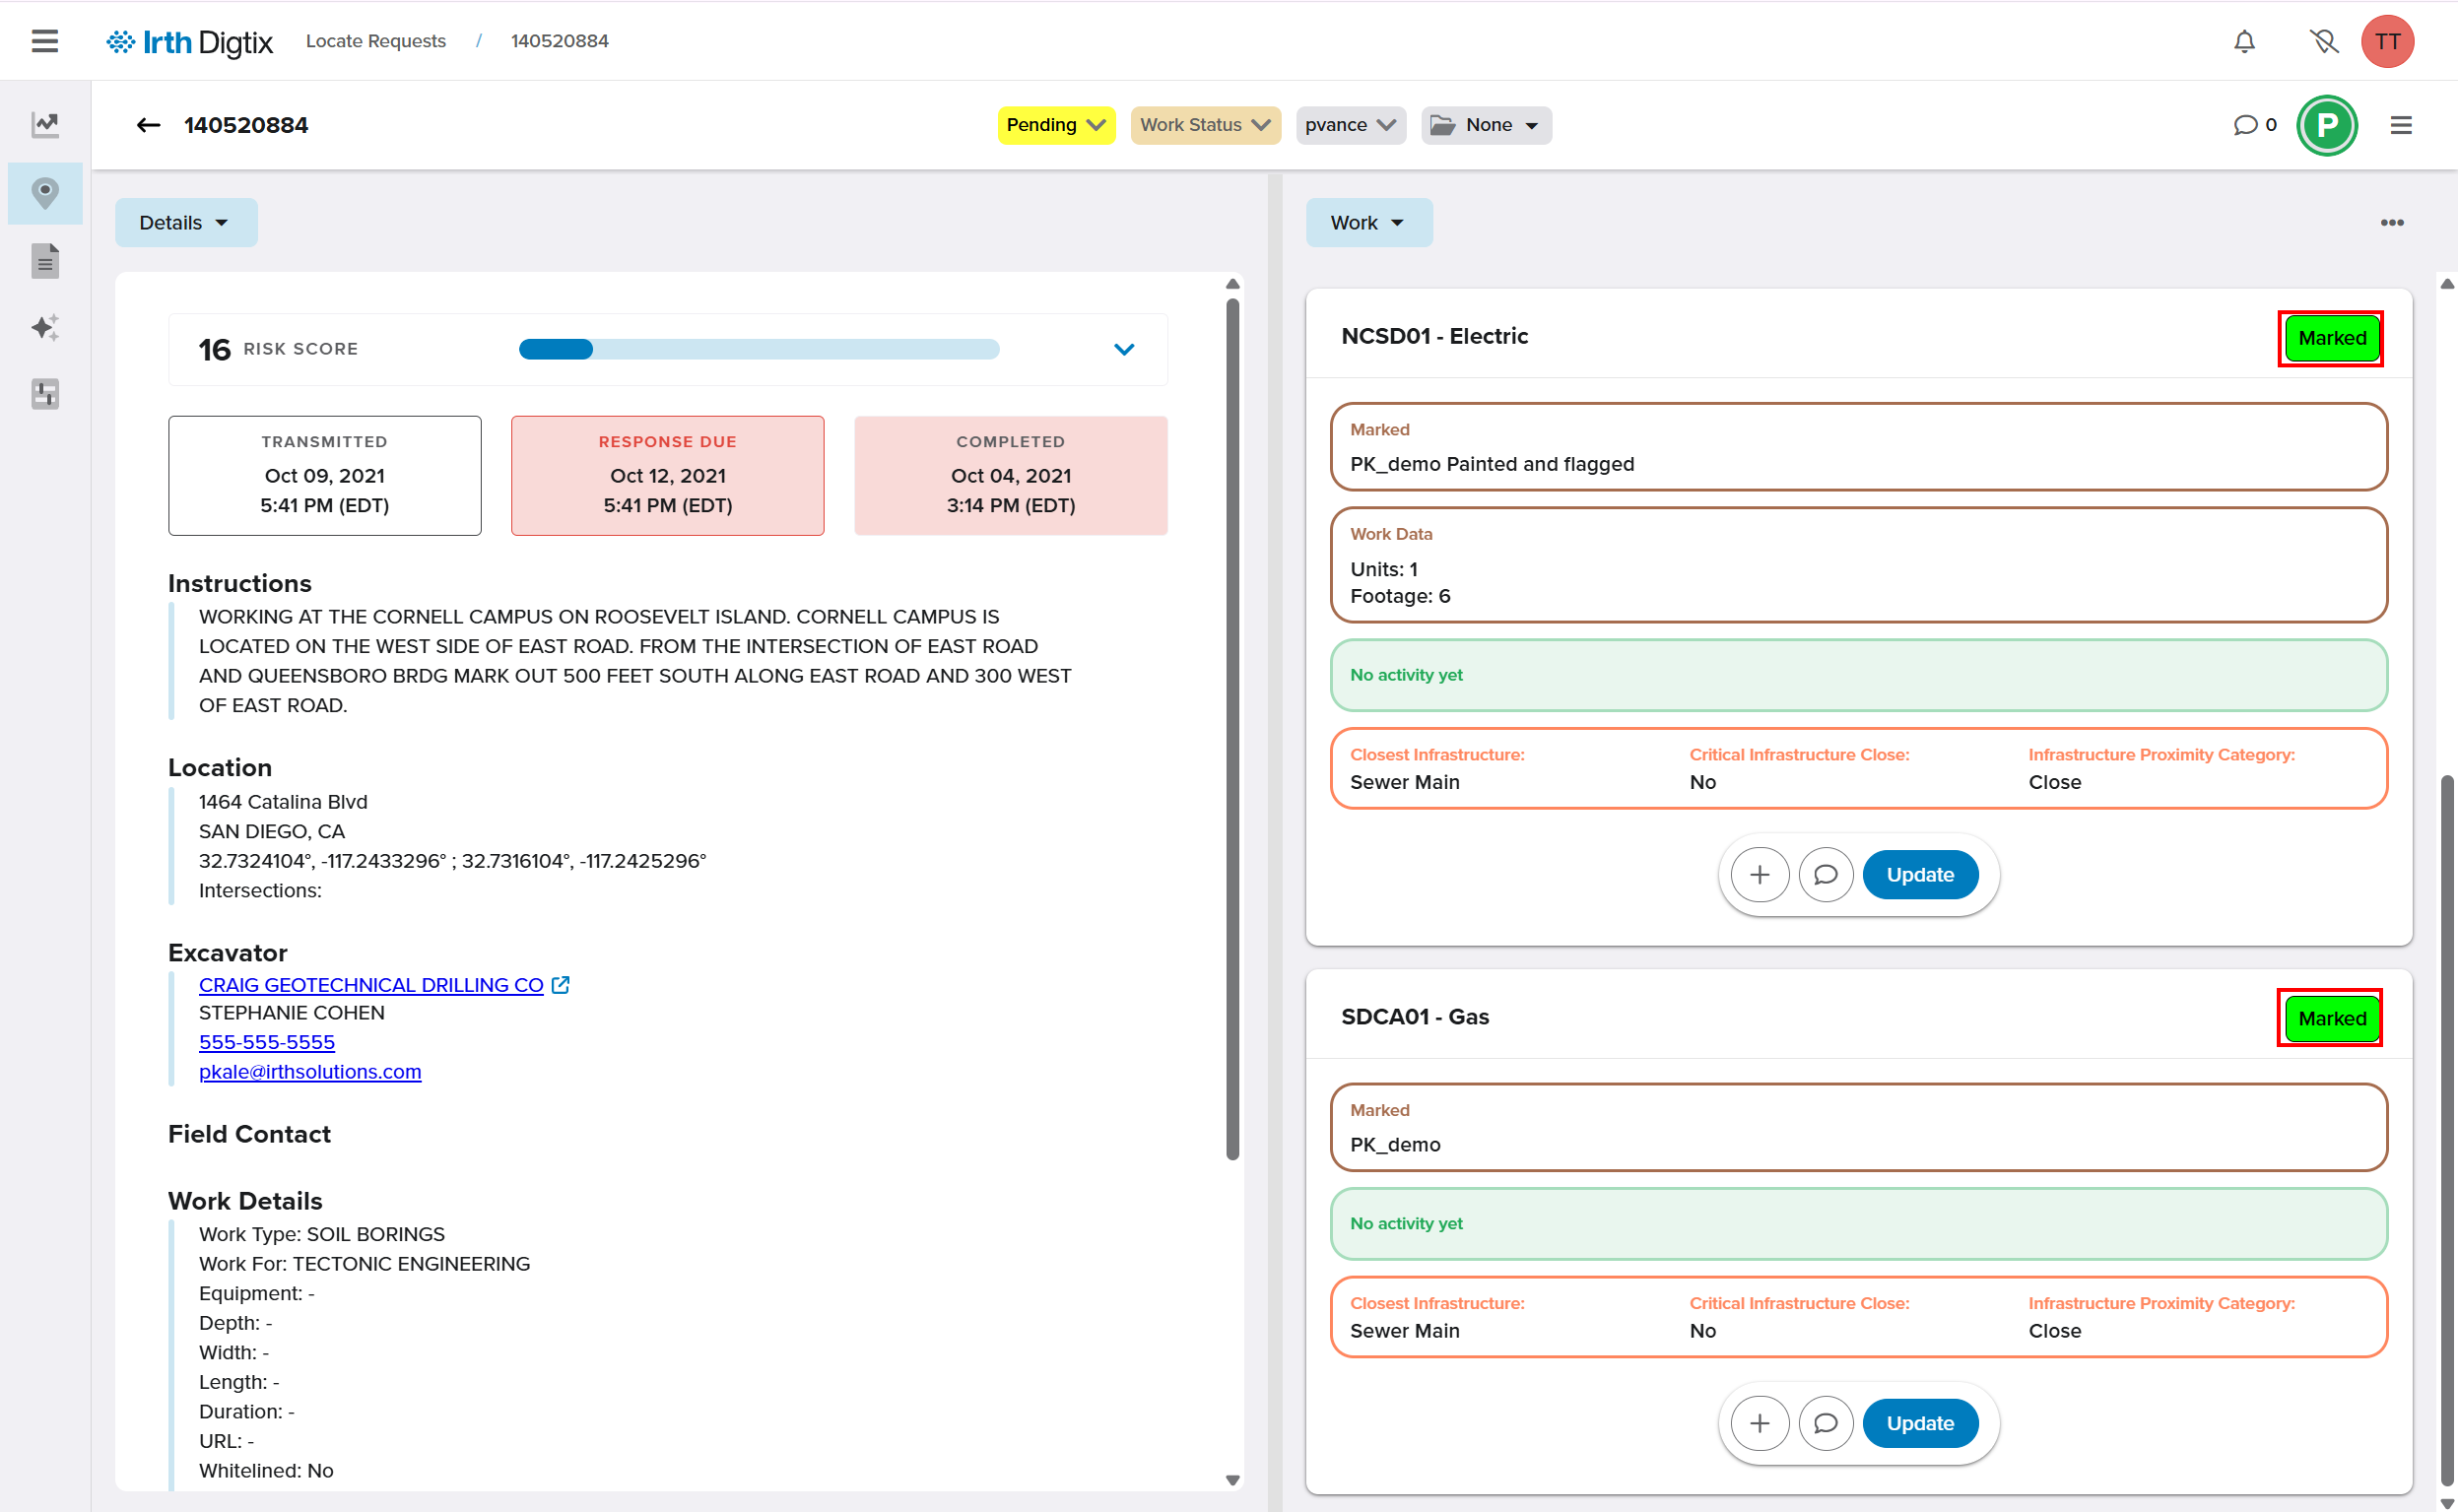Viewport: 2458px width, 1512px height.
Task: Open the Details panel menu
Action: pyautogui.click(x=185, y=223)
